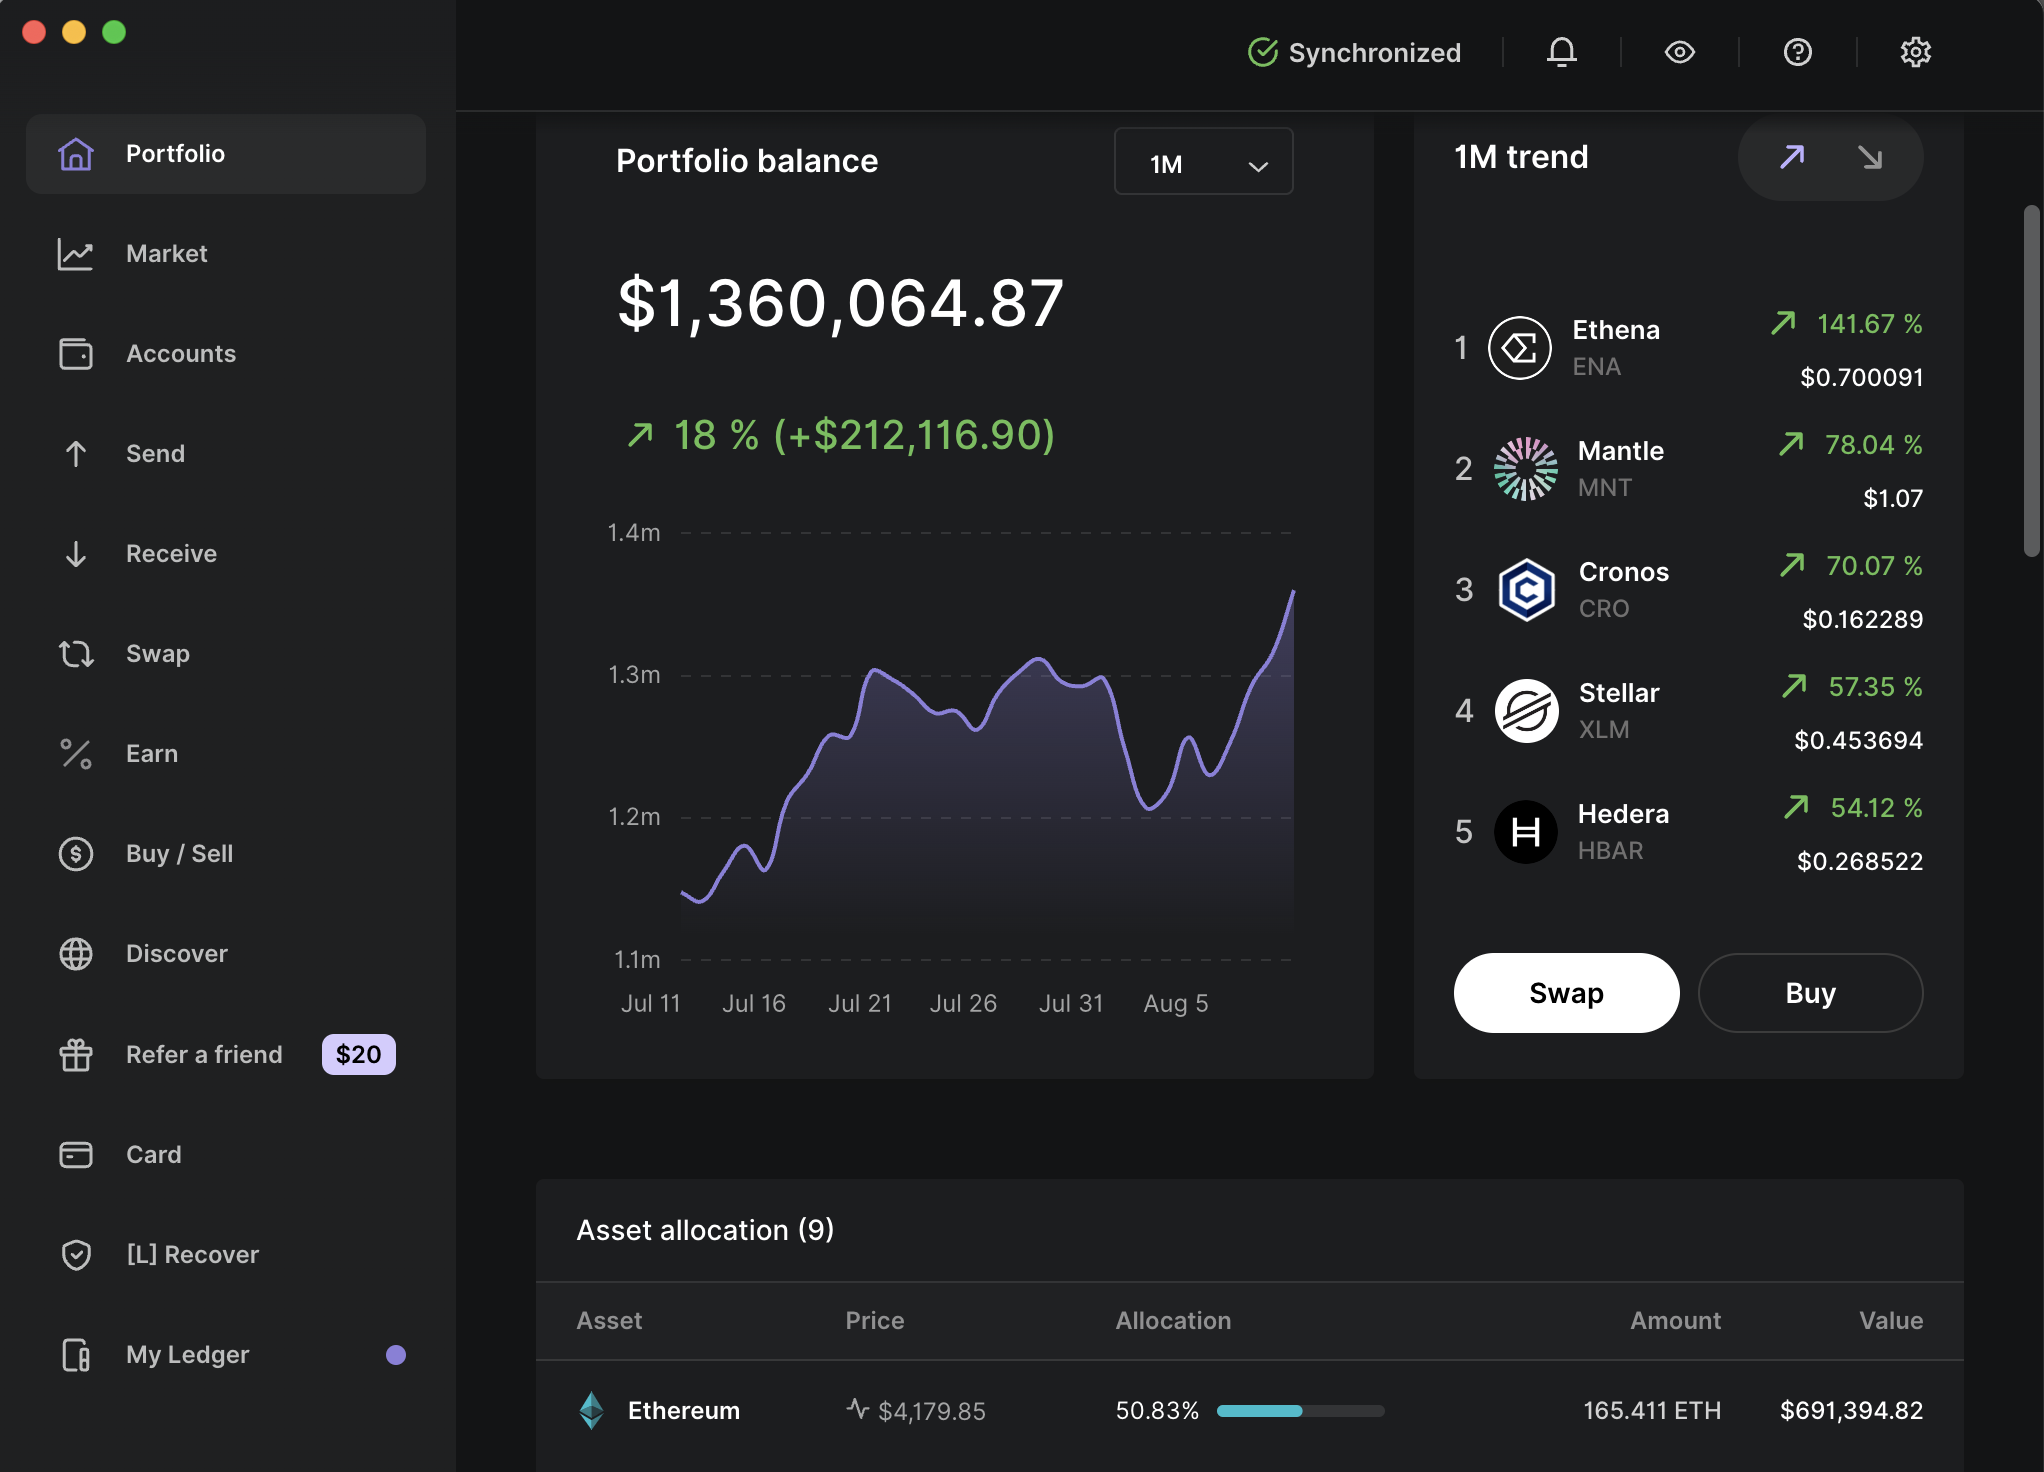Click the Market chart icon
The image size is (2044, 1472).
coord(76,254)
